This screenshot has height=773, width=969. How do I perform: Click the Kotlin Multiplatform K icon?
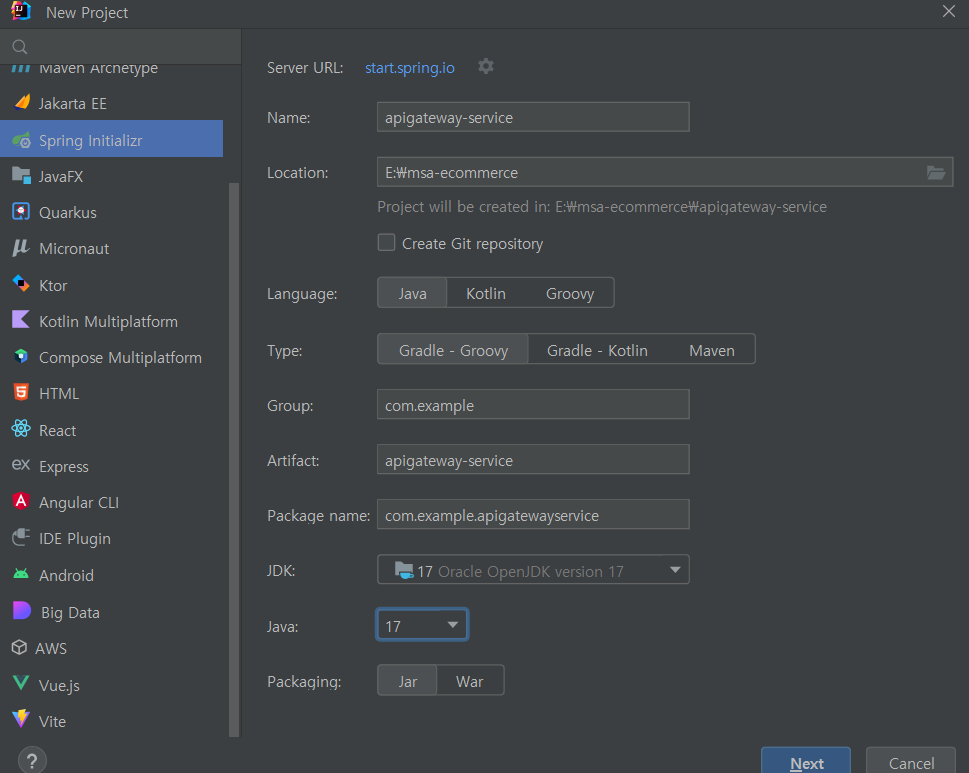point(21,320)
